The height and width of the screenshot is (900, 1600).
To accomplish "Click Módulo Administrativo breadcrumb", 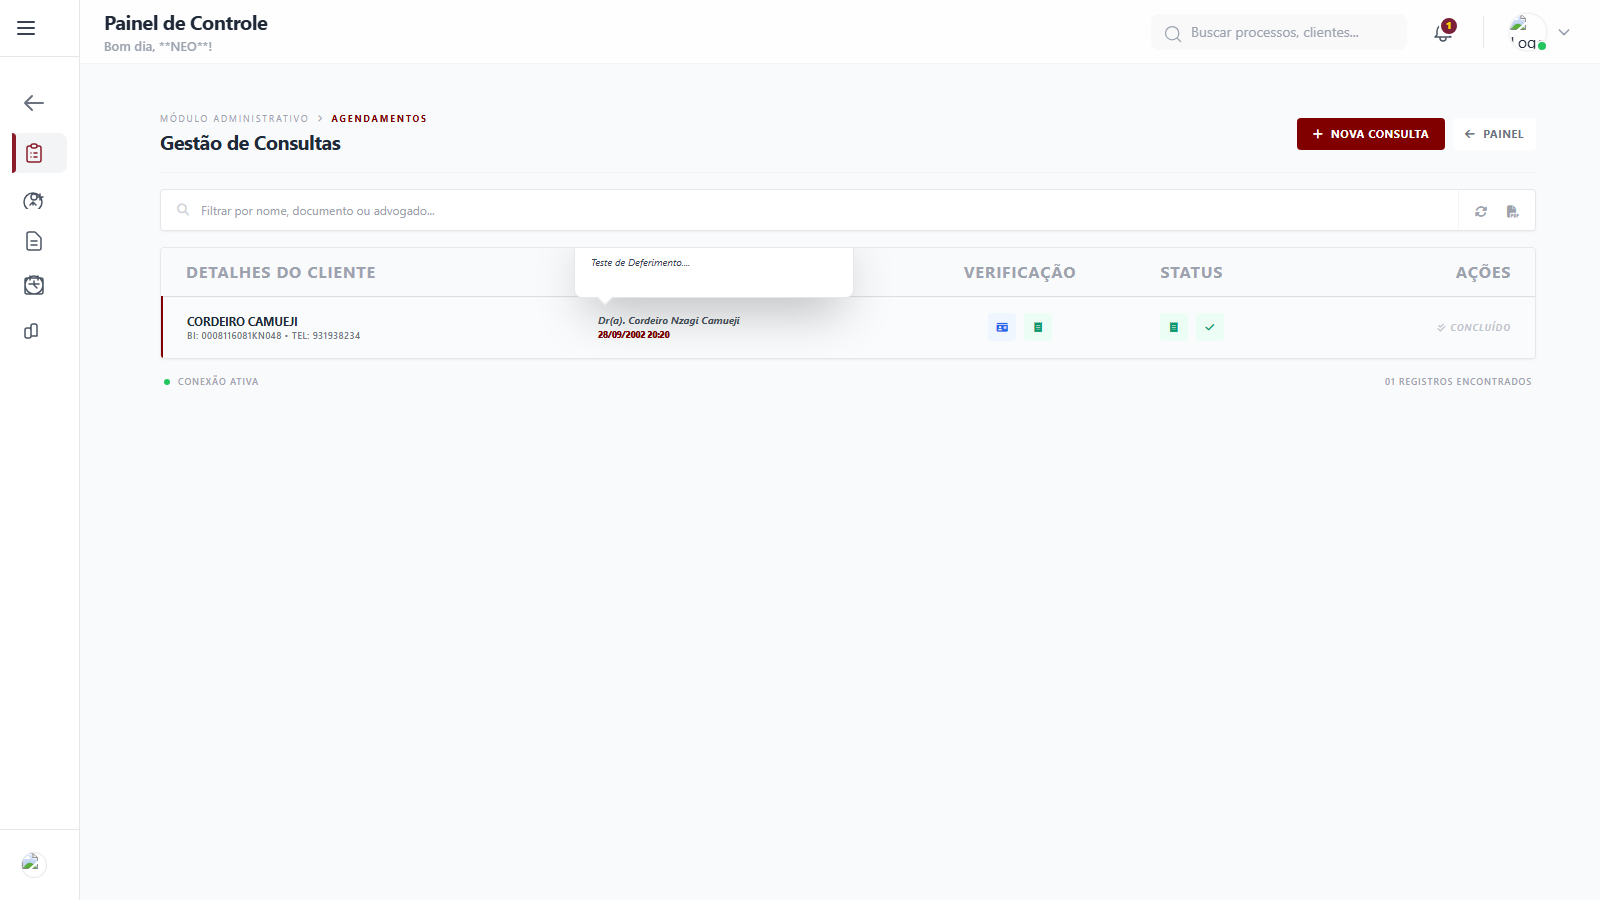I will click(x=234, y=119).
